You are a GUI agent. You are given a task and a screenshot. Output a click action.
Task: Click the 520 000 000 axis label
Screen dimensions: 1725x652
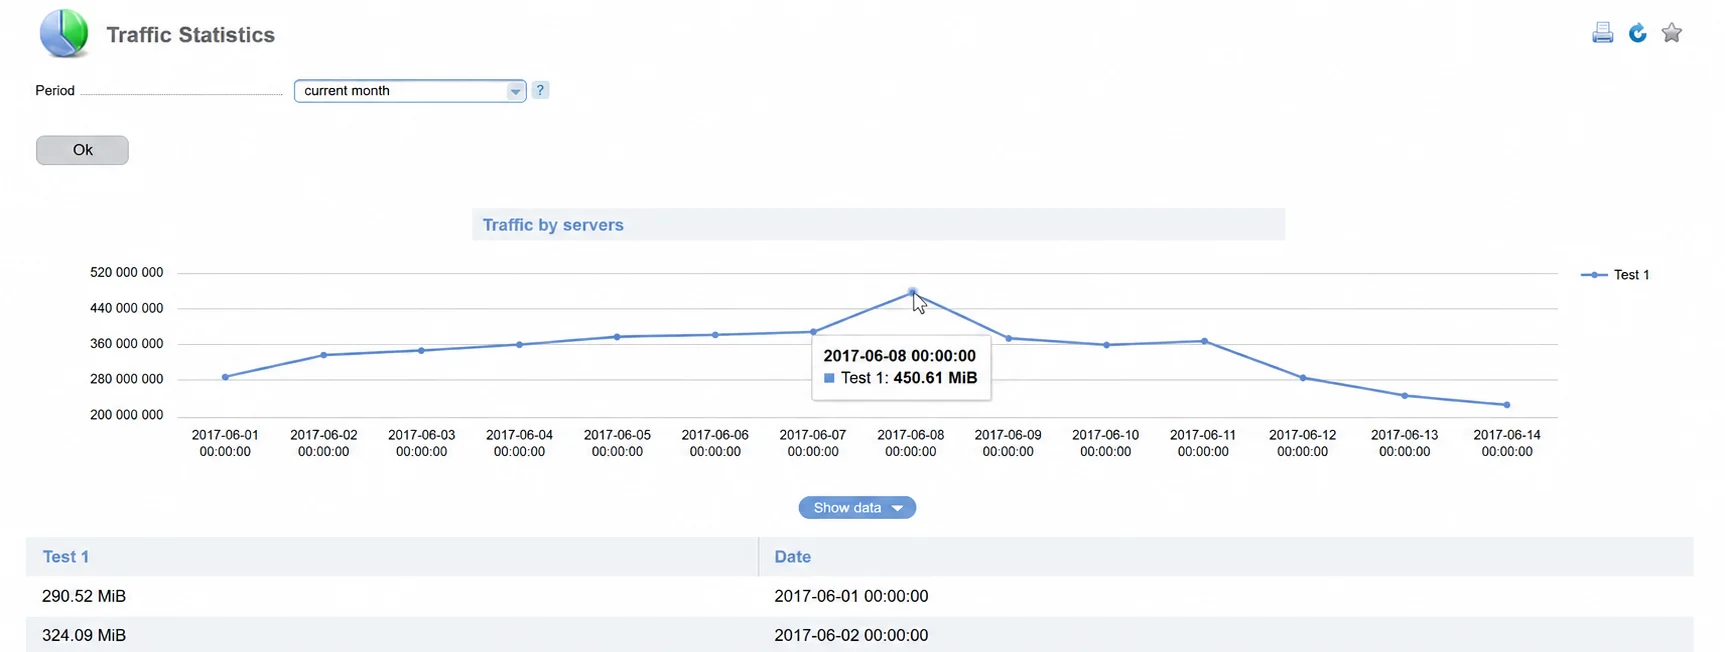click(x=126, y=272)
